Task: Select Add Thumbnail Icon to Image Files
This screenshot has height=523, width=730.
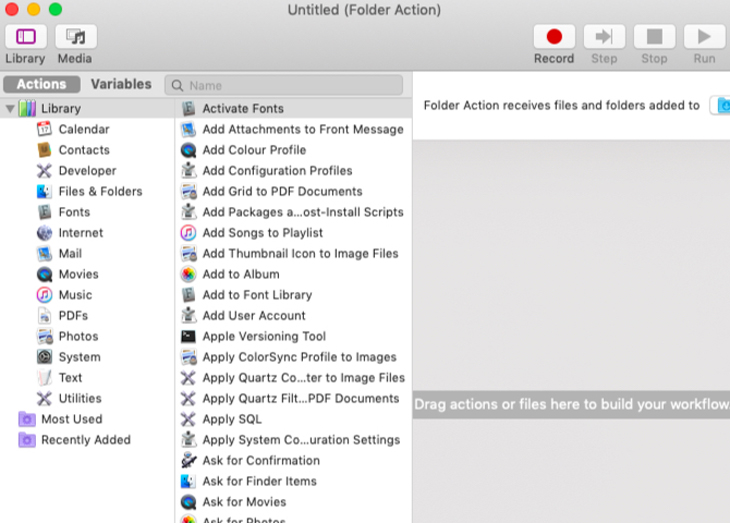Action: coord(293,253)
